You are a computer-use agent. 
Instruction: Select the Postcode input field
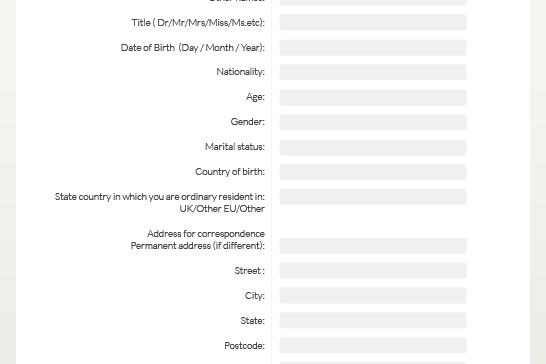coord(373,345)
